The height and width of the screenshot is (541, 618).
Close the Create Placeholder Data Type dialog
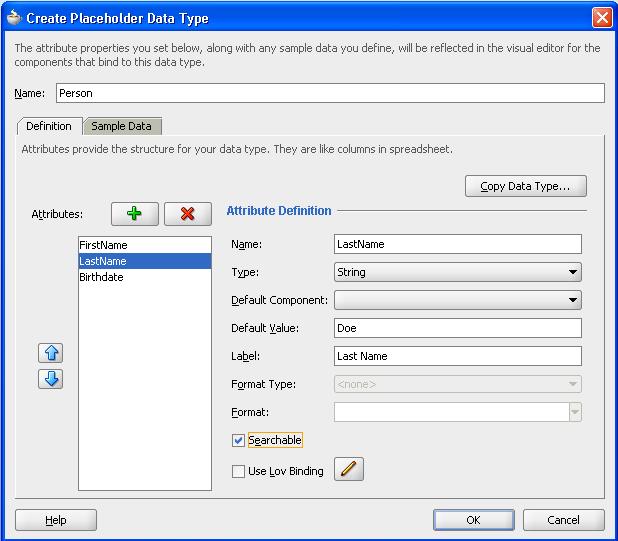click(x=602, y=17)
